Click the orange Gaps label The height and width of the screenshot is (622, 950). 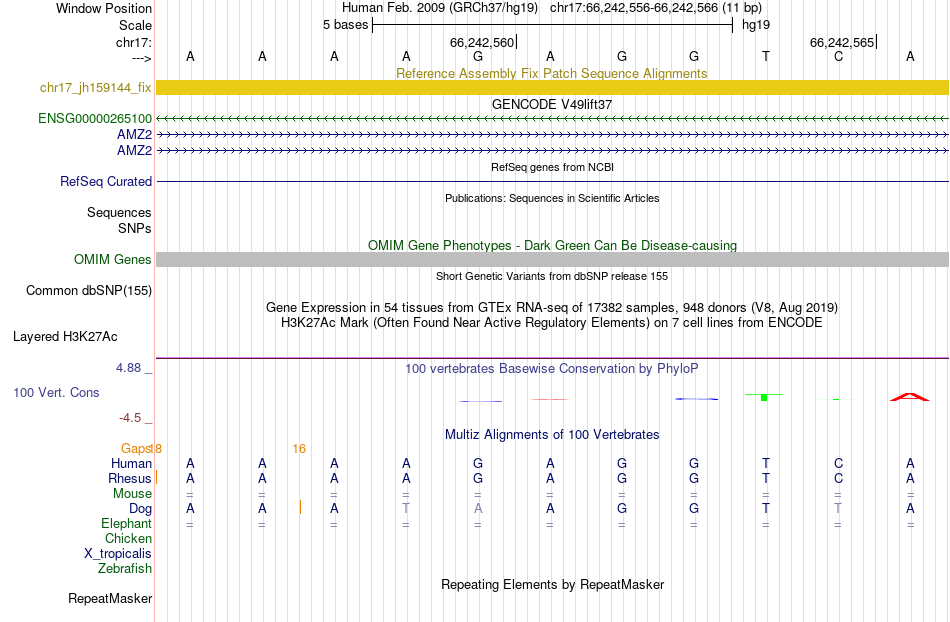point(136,449)
